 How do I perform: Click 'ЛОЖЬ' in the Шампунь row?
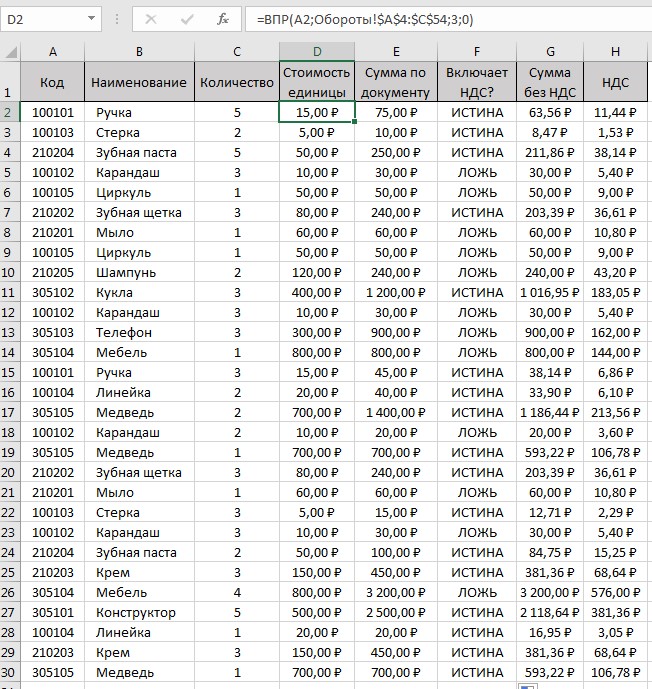click(477, 273)
